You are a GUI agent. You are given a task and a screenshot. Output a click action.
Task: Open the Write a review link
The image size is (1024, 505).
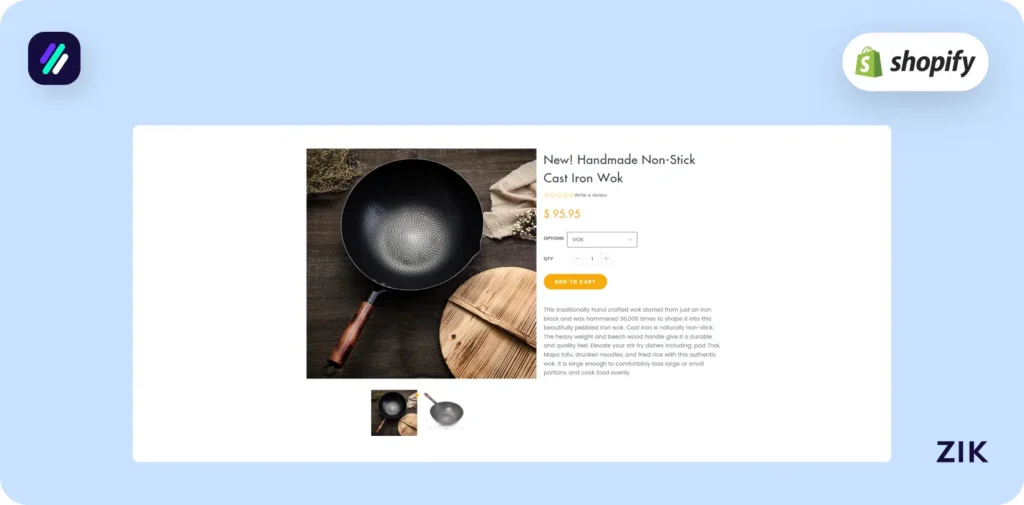point(591,195)
